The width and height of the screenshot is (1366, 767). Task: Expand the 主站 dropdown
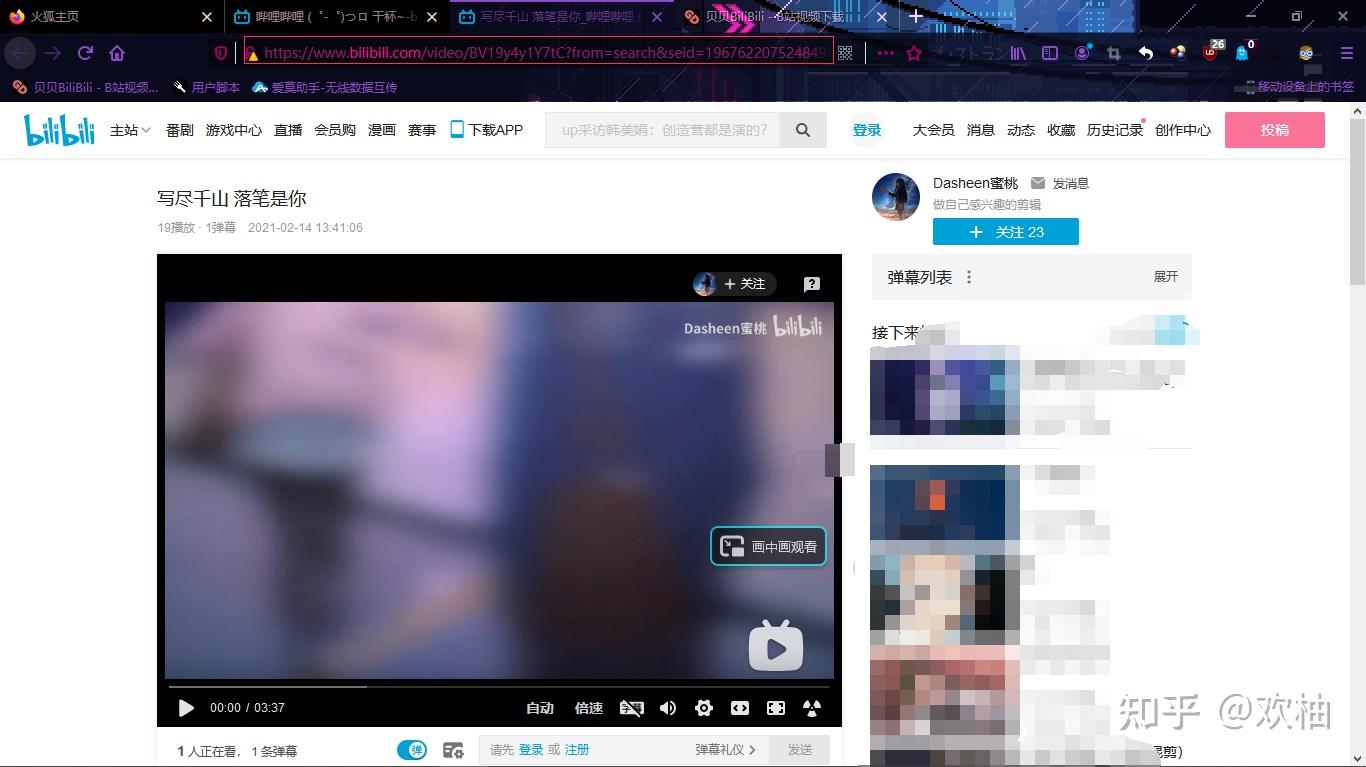[130, 130]
